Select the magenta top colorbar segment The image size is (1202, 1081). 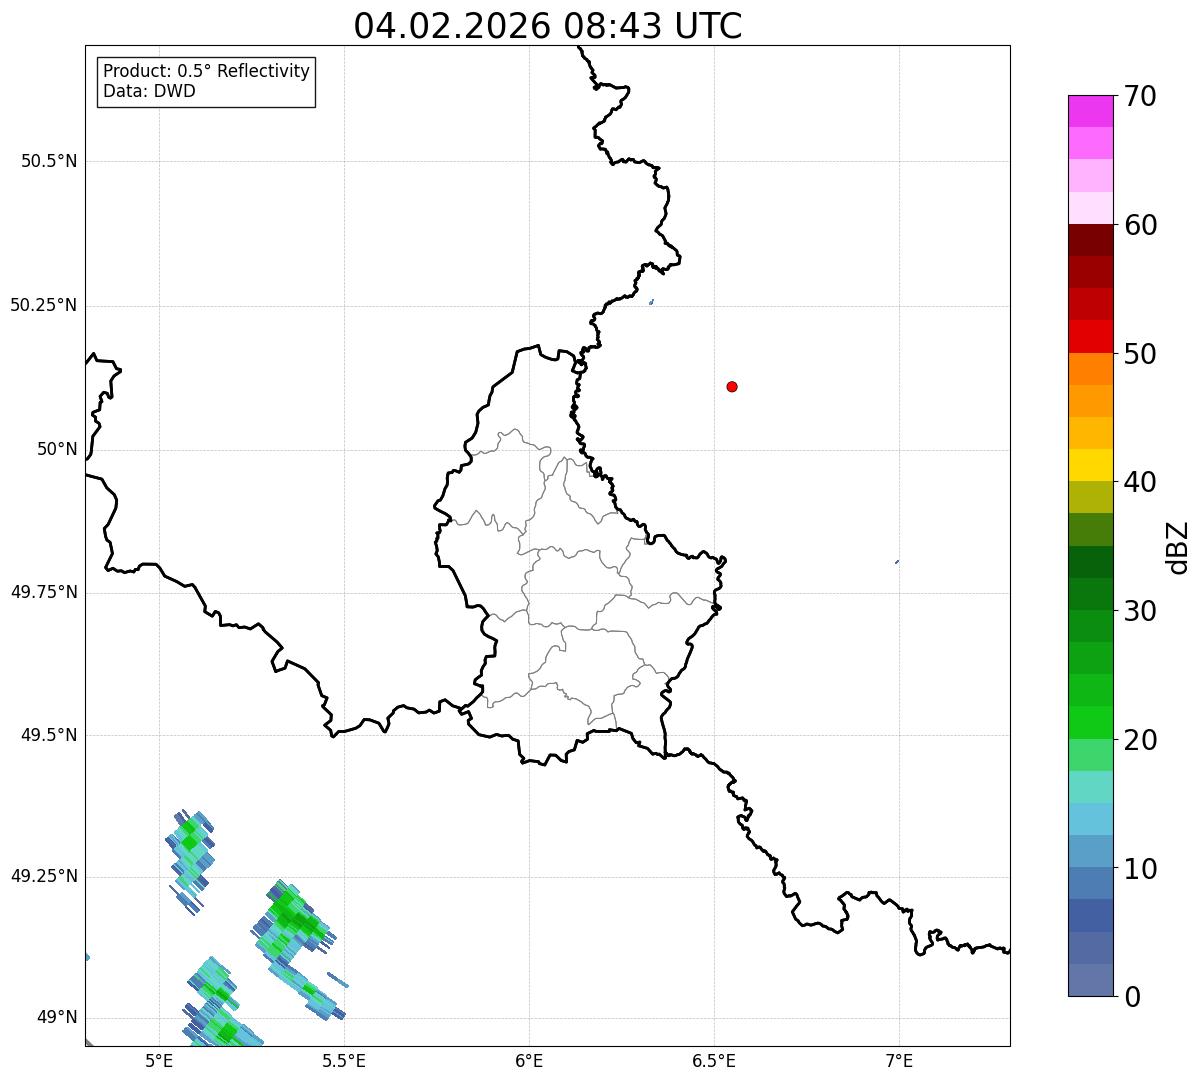coord(1090,111)
